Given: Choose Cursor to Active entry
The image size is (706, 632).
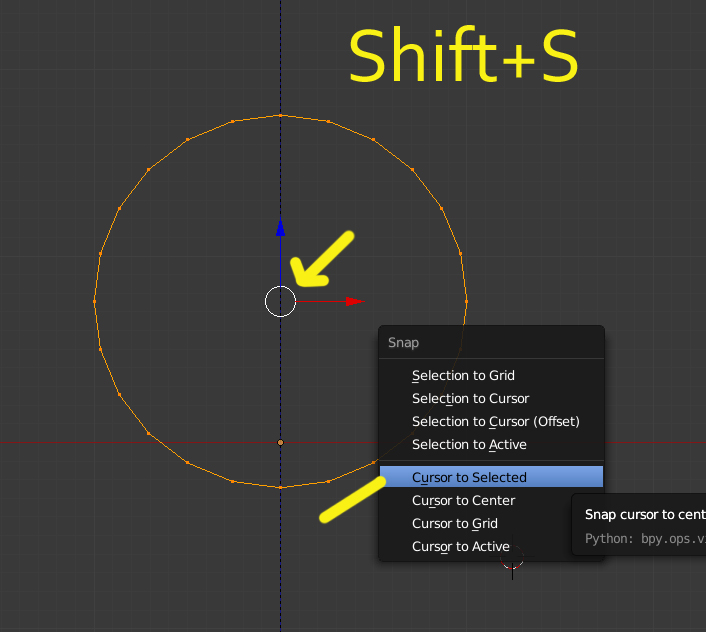Looking at the screenshot, I should (491, 546).
